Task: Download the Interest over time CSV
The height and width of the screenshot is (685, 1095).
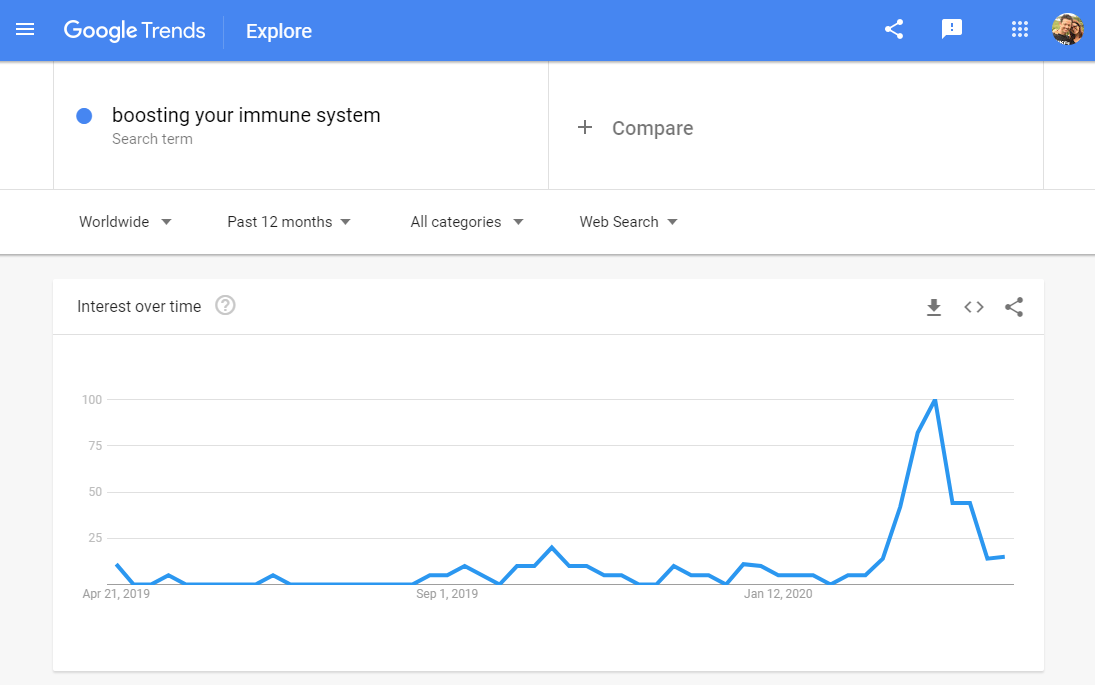Action: (934, 307)
